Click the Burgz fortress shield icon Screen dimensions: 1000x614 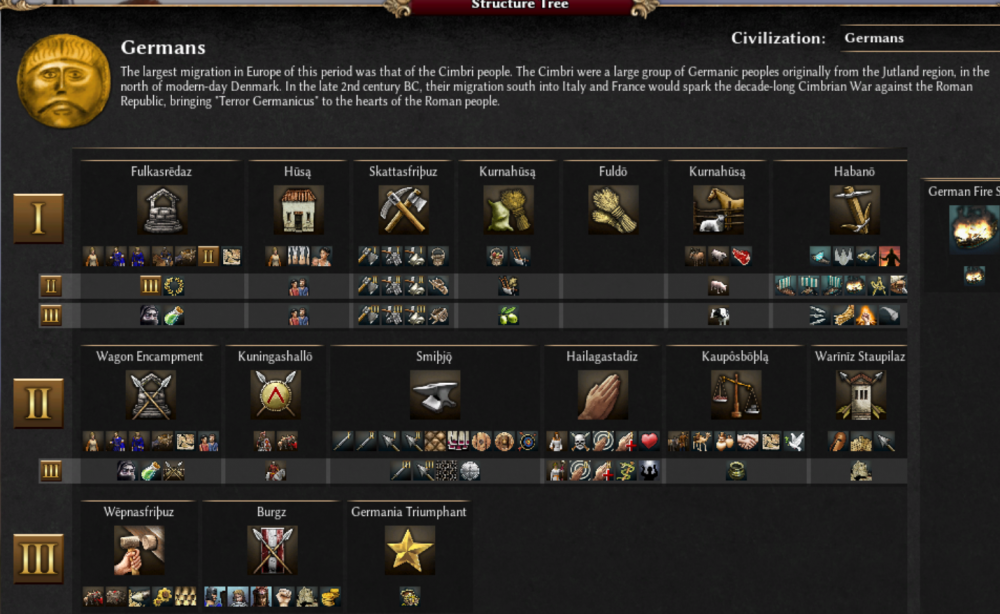tap(272, 550)
